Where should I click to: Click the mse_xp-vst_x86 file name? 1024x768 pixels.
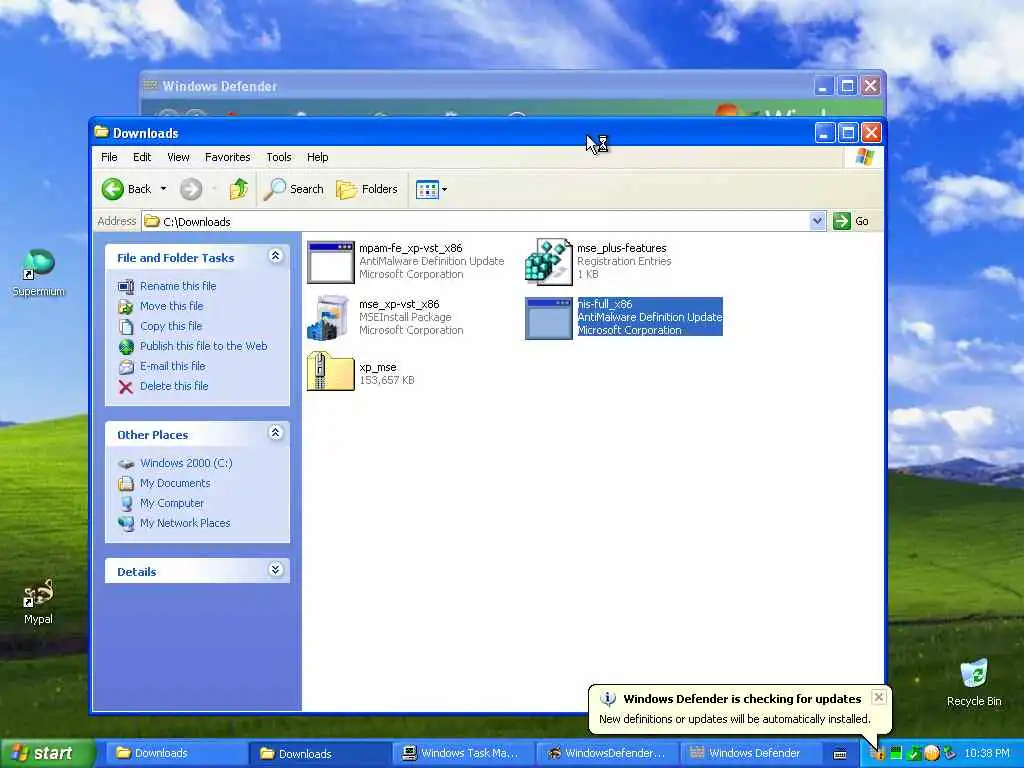pos(399,304)
